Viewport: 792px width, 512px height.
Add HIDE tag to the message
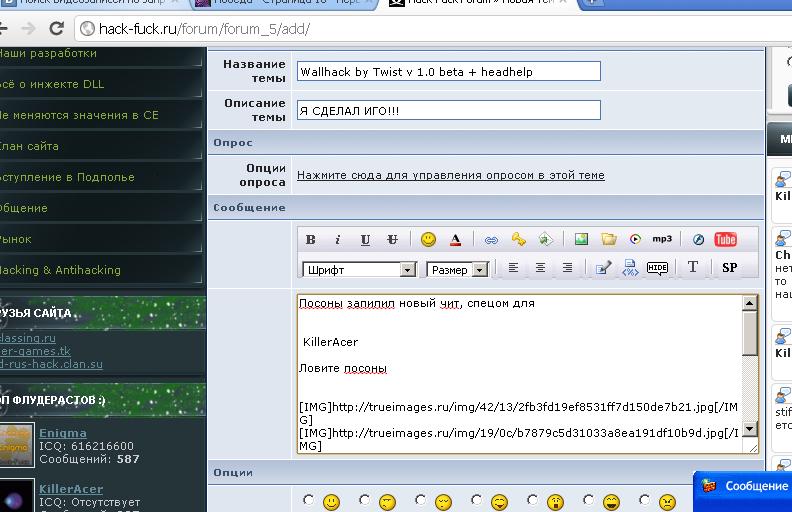tap(657, 268)
